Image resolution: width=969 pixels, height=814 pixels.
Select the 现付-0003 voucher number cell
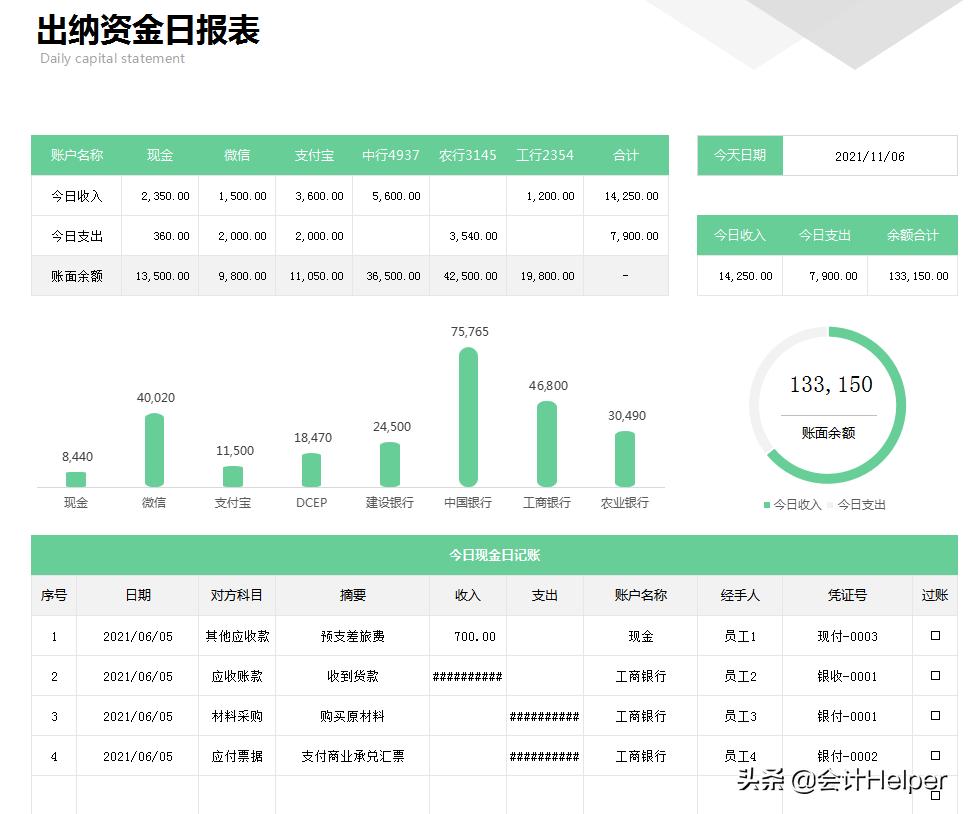coord(847,636)
